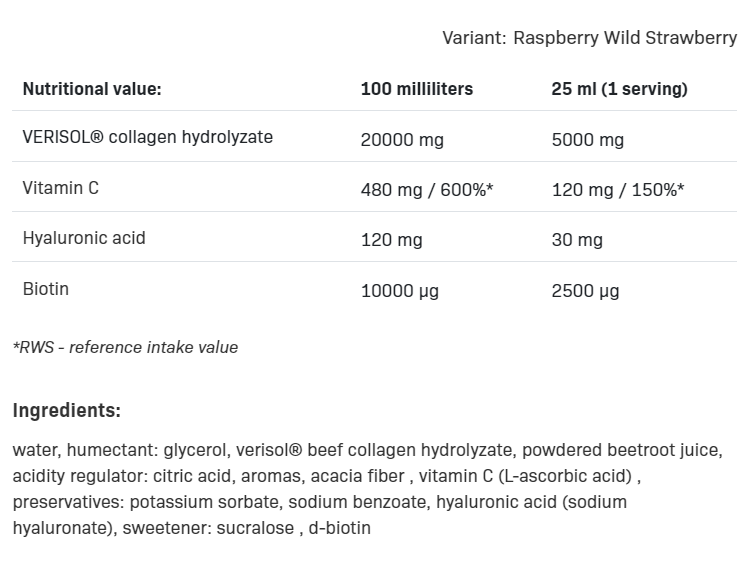Select the Vitamin C row label

[x=60, y=187]
